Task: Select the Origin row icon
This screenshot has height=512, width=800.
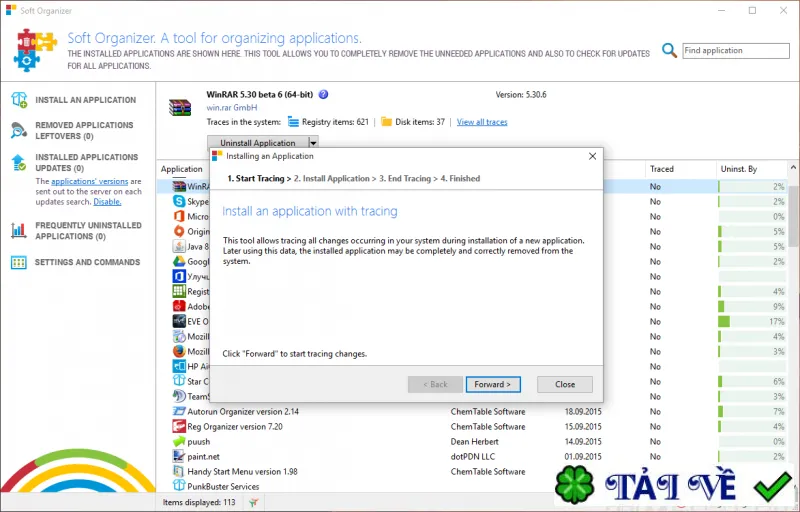Action: click(179, 231)
